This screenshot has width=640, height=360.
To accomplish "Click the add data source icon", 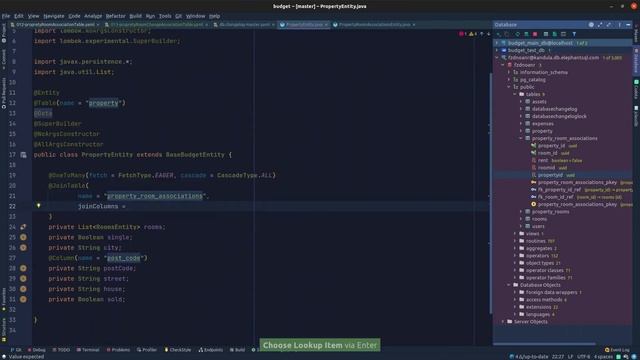I will [498, 34].
